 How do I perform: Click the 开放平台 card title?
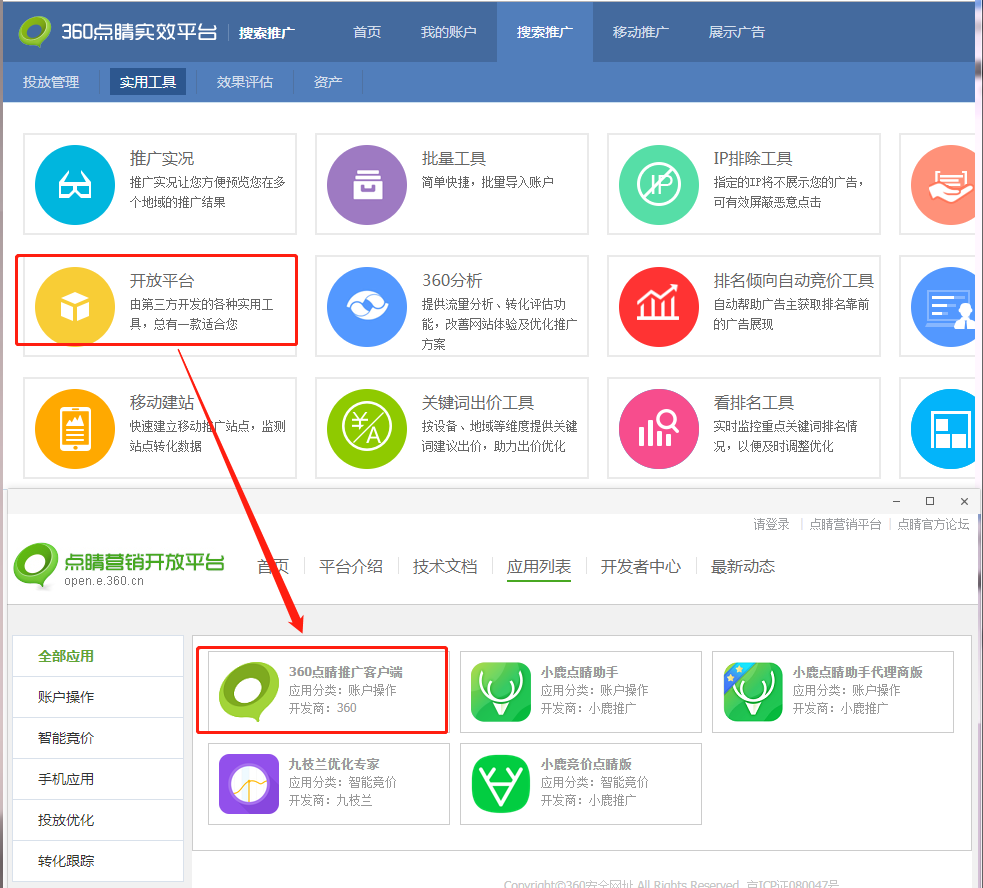click(162, 280)
